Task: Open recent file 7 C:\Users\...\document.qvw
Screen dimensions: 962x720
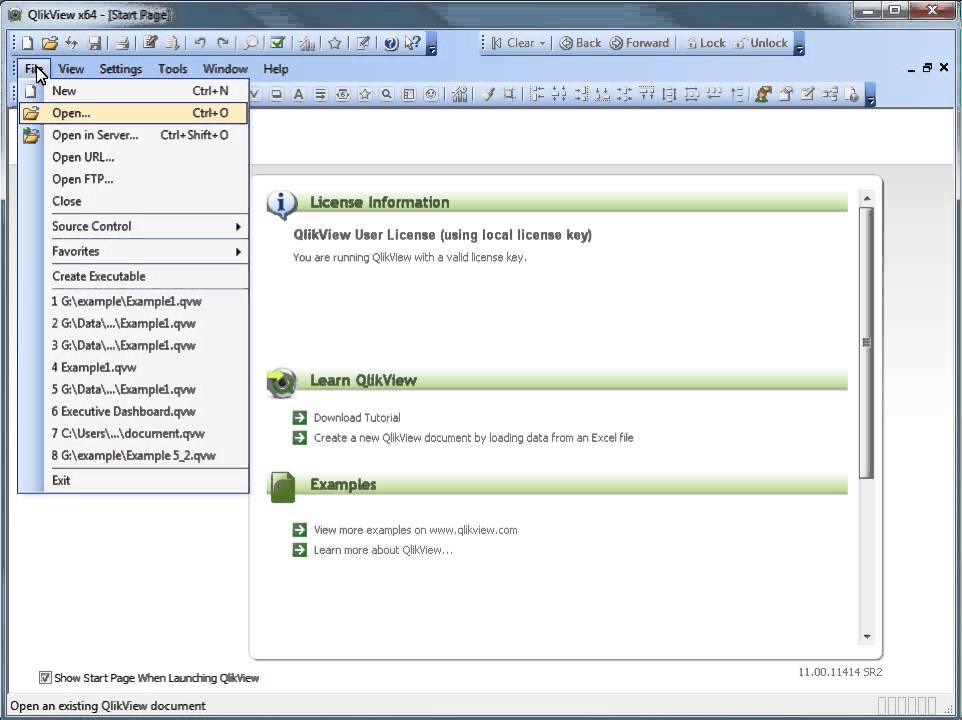Action: [x=134, y=434]
